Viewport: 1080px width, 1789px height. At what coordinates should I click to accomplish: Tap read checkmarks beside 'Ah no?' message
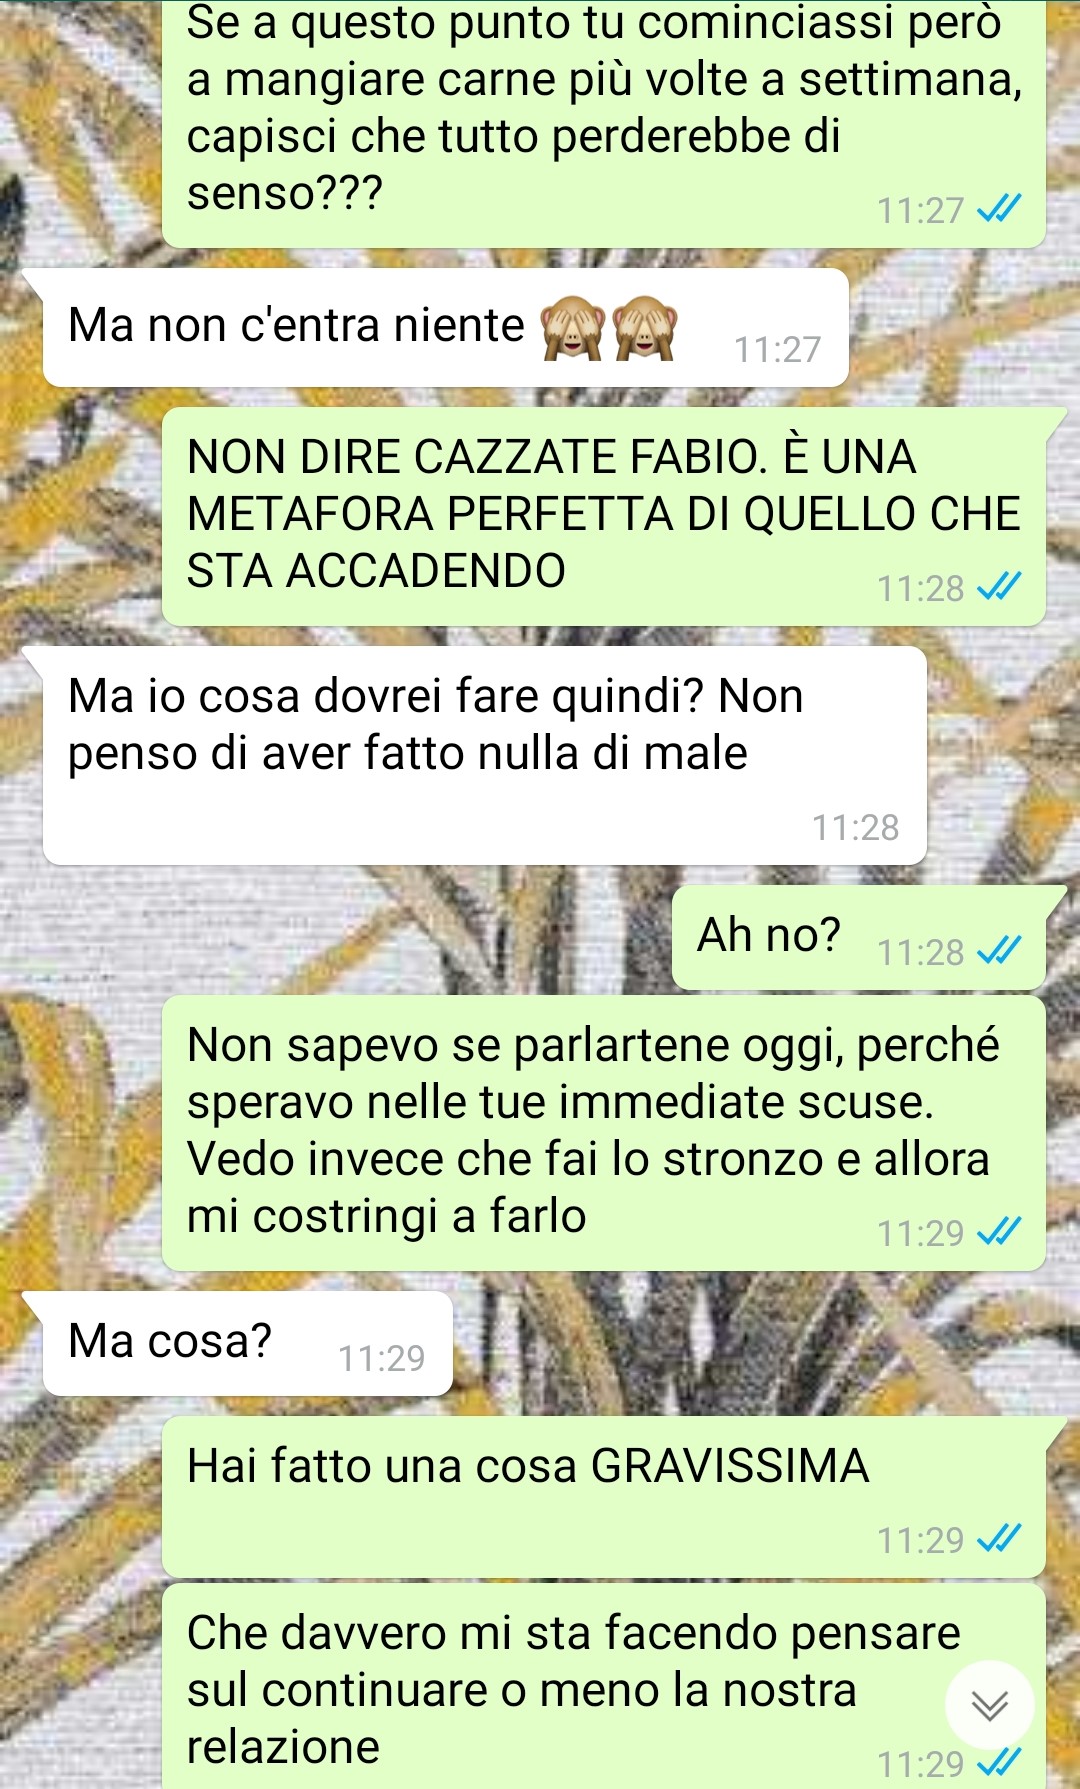[x=999, y=951]
